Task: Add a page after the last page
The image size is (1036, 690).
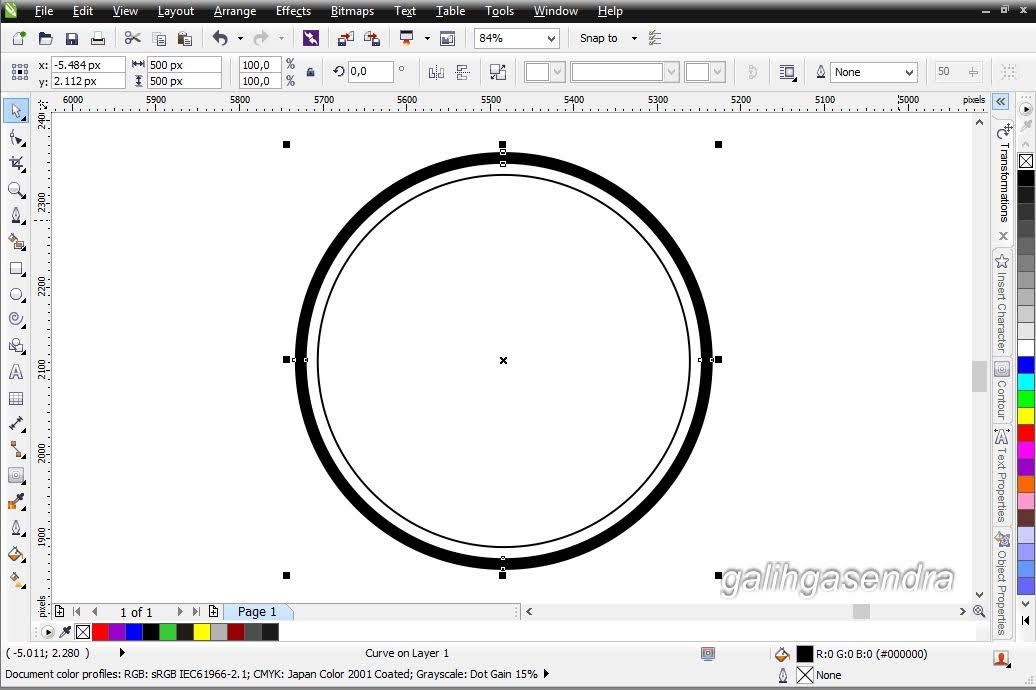Action: pyautogui.click(x=213, y=612)
